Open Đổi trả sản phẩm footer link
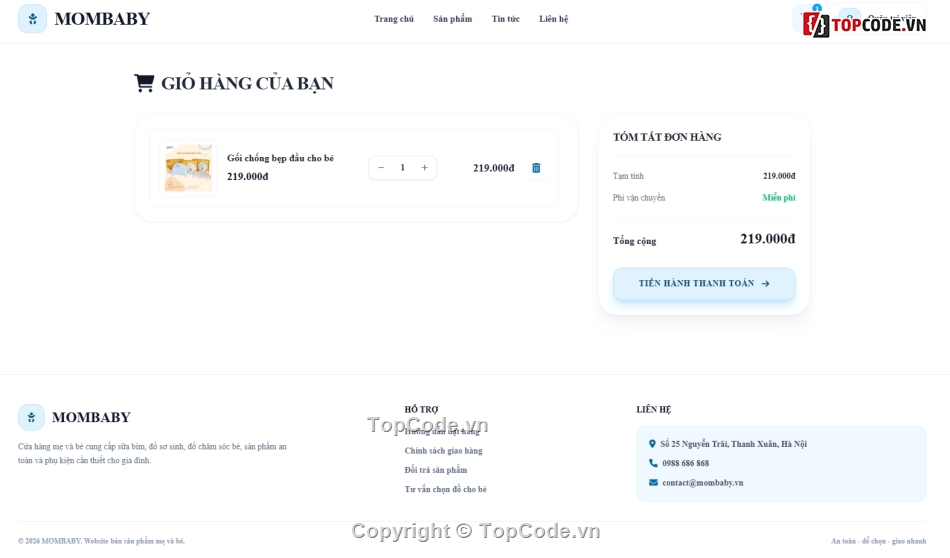The image size is (950, 558). point(436,470)
